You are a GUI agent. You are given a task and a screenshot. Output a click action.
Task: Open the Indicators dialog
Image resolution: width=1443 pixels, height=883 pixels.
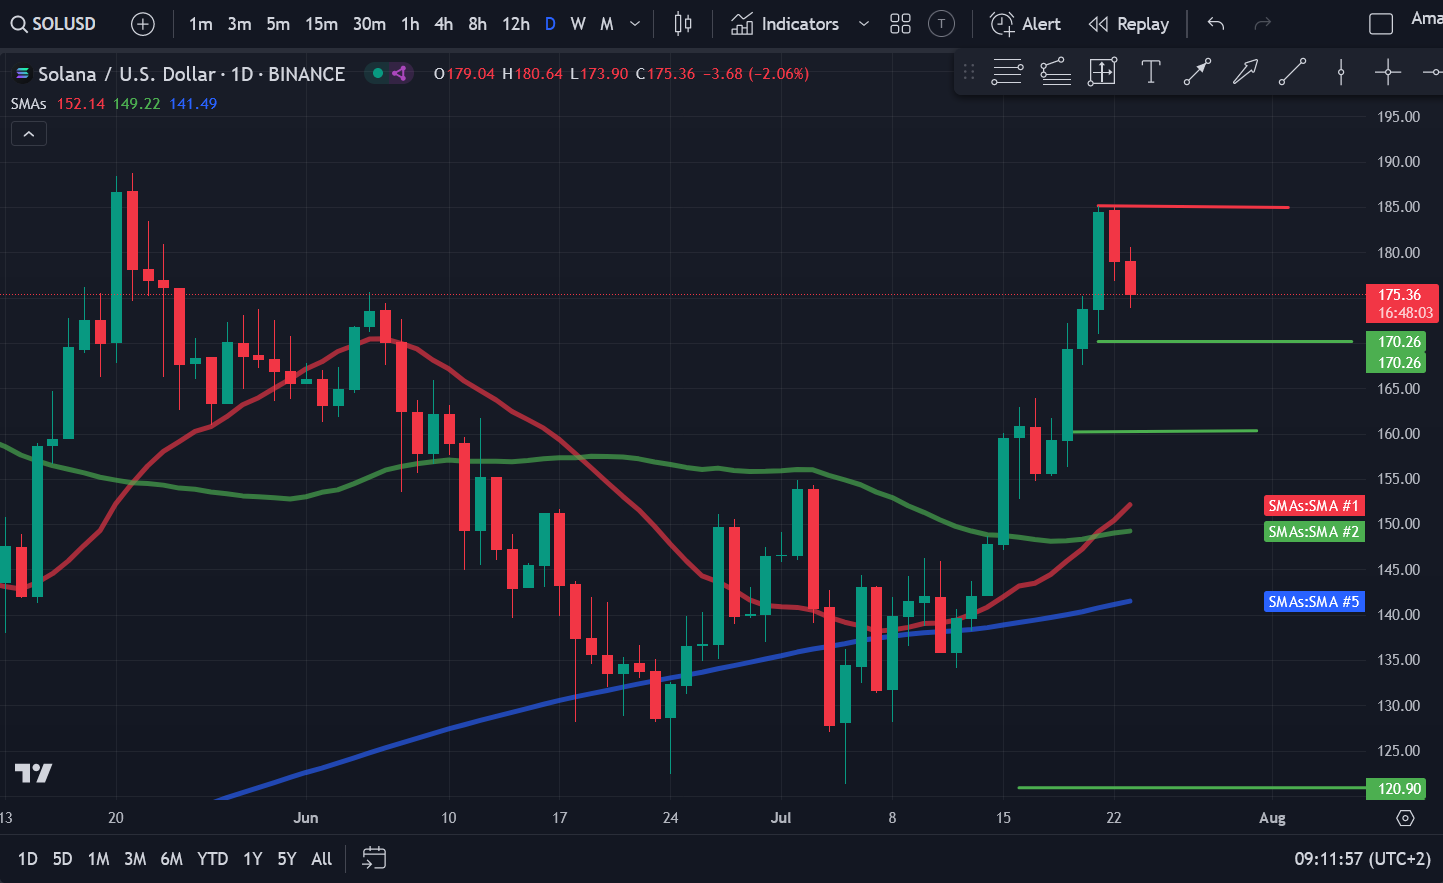[x=785, y=24]
